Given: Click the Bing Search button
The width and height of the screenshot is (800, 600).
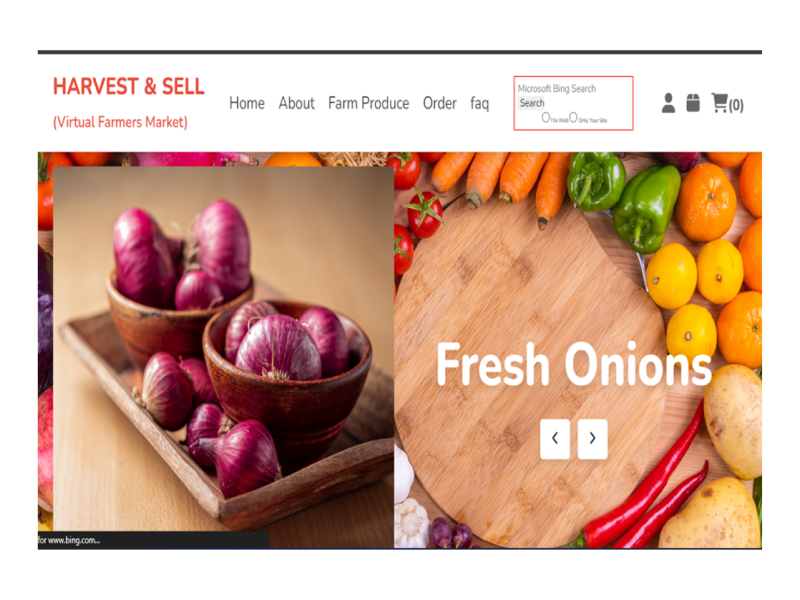Looking at the screenshot, I should [x=532, y=103].
